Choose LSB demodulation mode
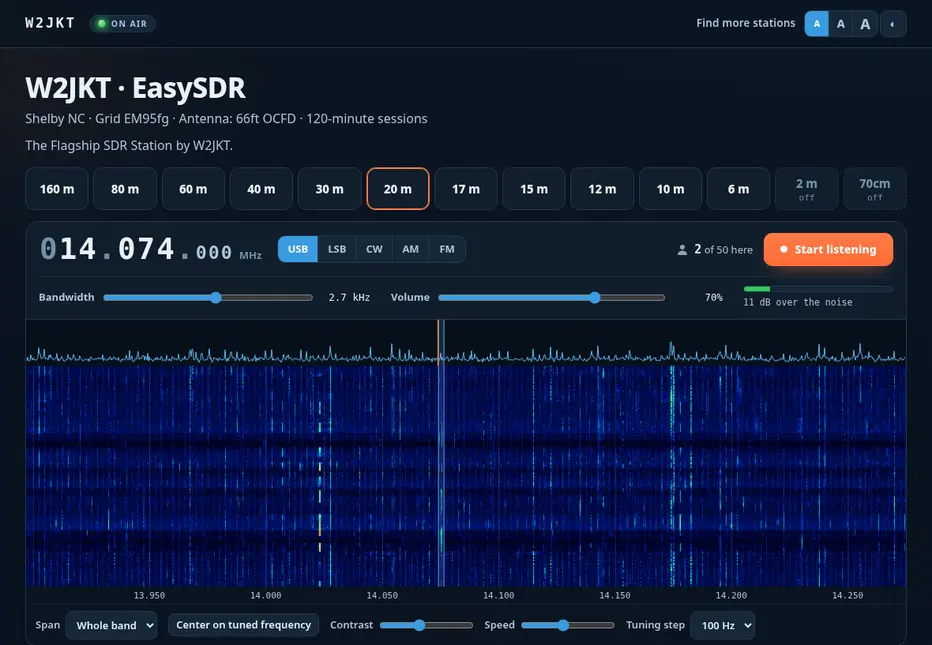 (x=337, y=249)
